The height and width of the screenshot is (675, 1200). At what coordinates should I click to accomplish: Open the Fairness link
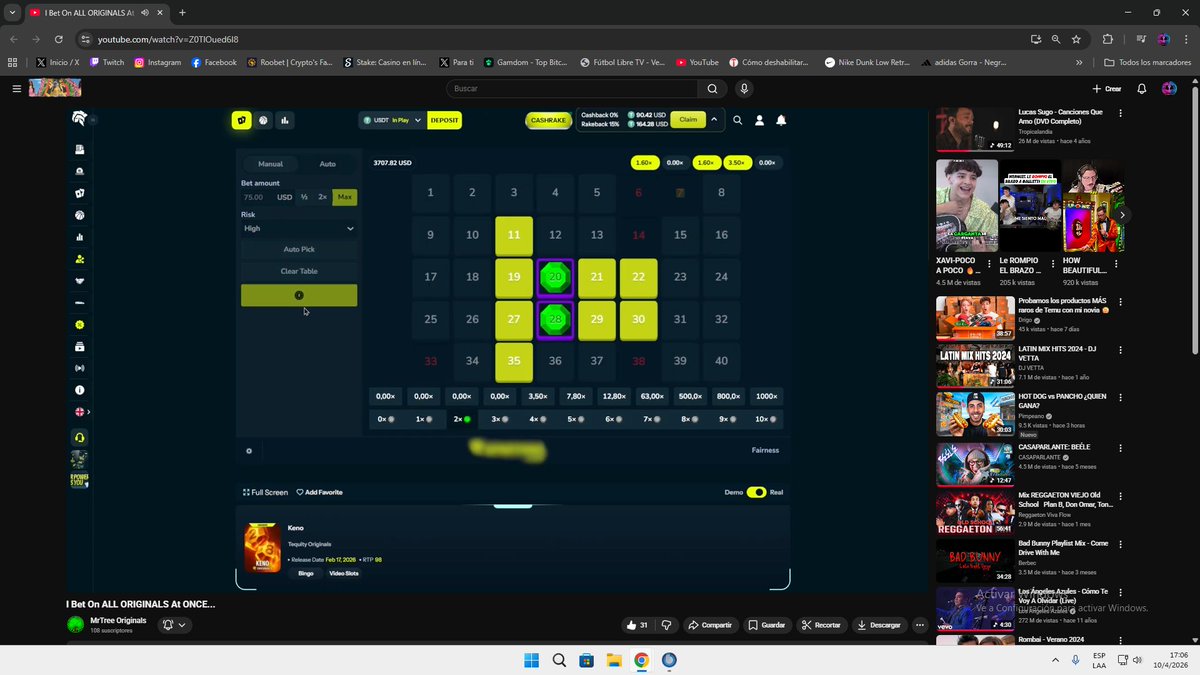pos(765,450)
